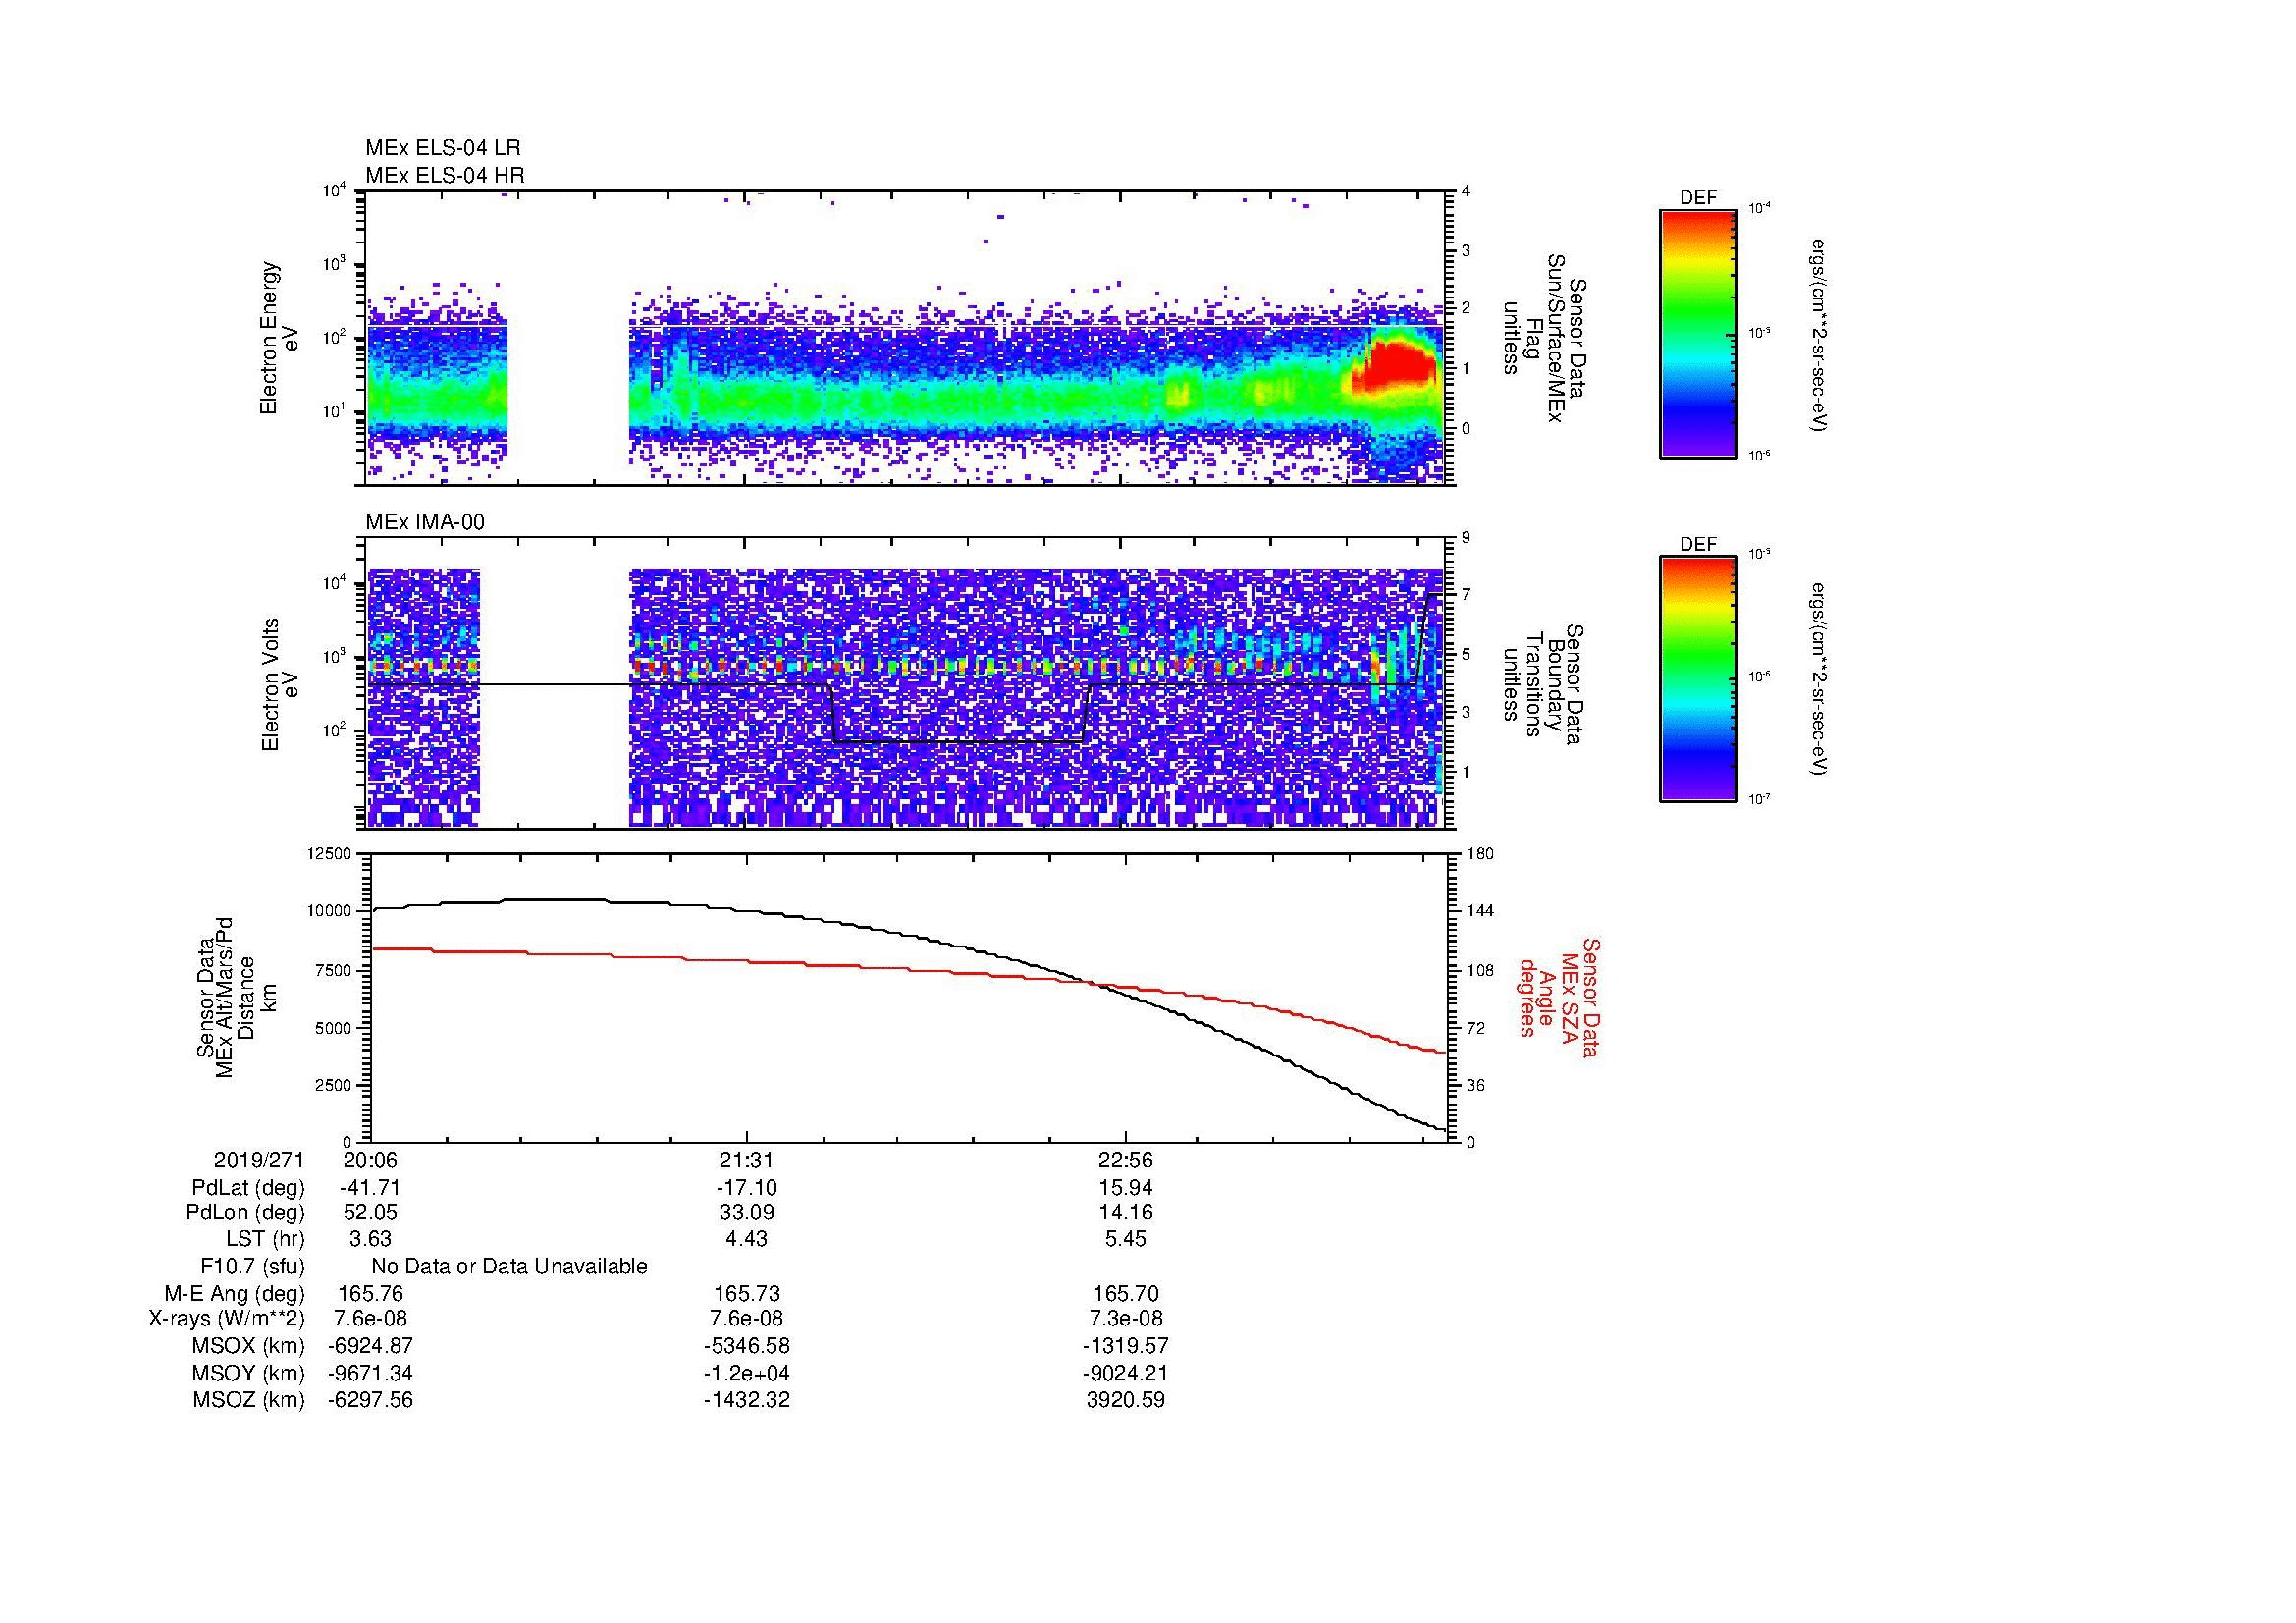This screenshot has width=2296, height=1623.
Task: Click the MSOY value '-9024.21'
Action: [x=1126, y=1373]
